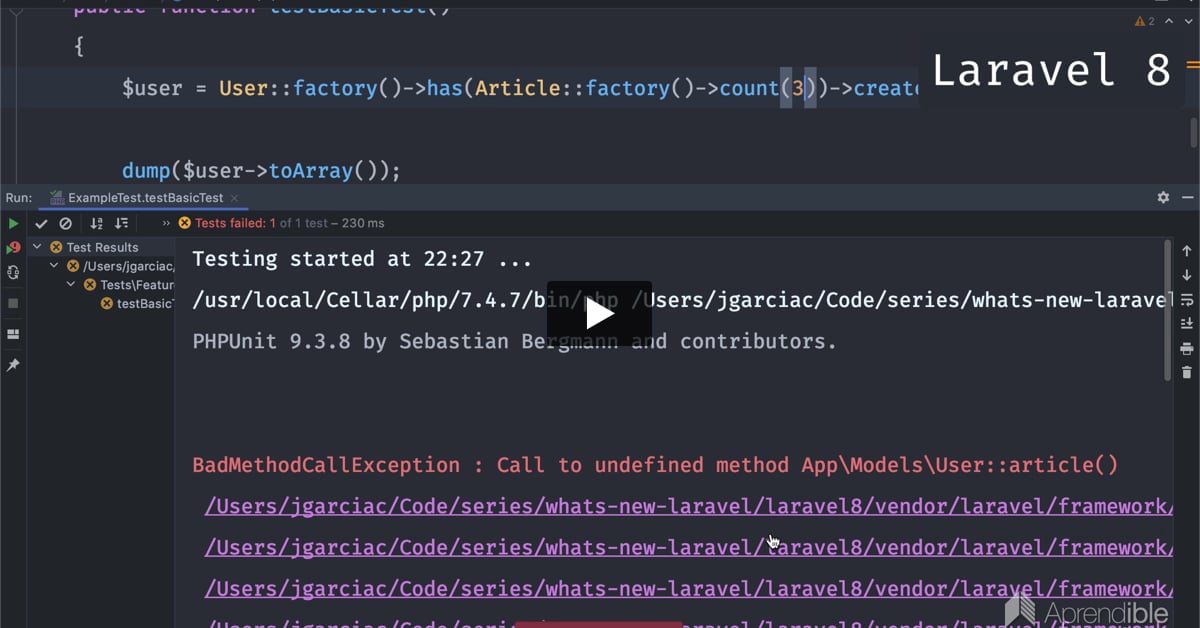Toggle Show Ignored tests filter
Image resolution: width=1200 pixels, height=628 pixels.
pos(66,224)
